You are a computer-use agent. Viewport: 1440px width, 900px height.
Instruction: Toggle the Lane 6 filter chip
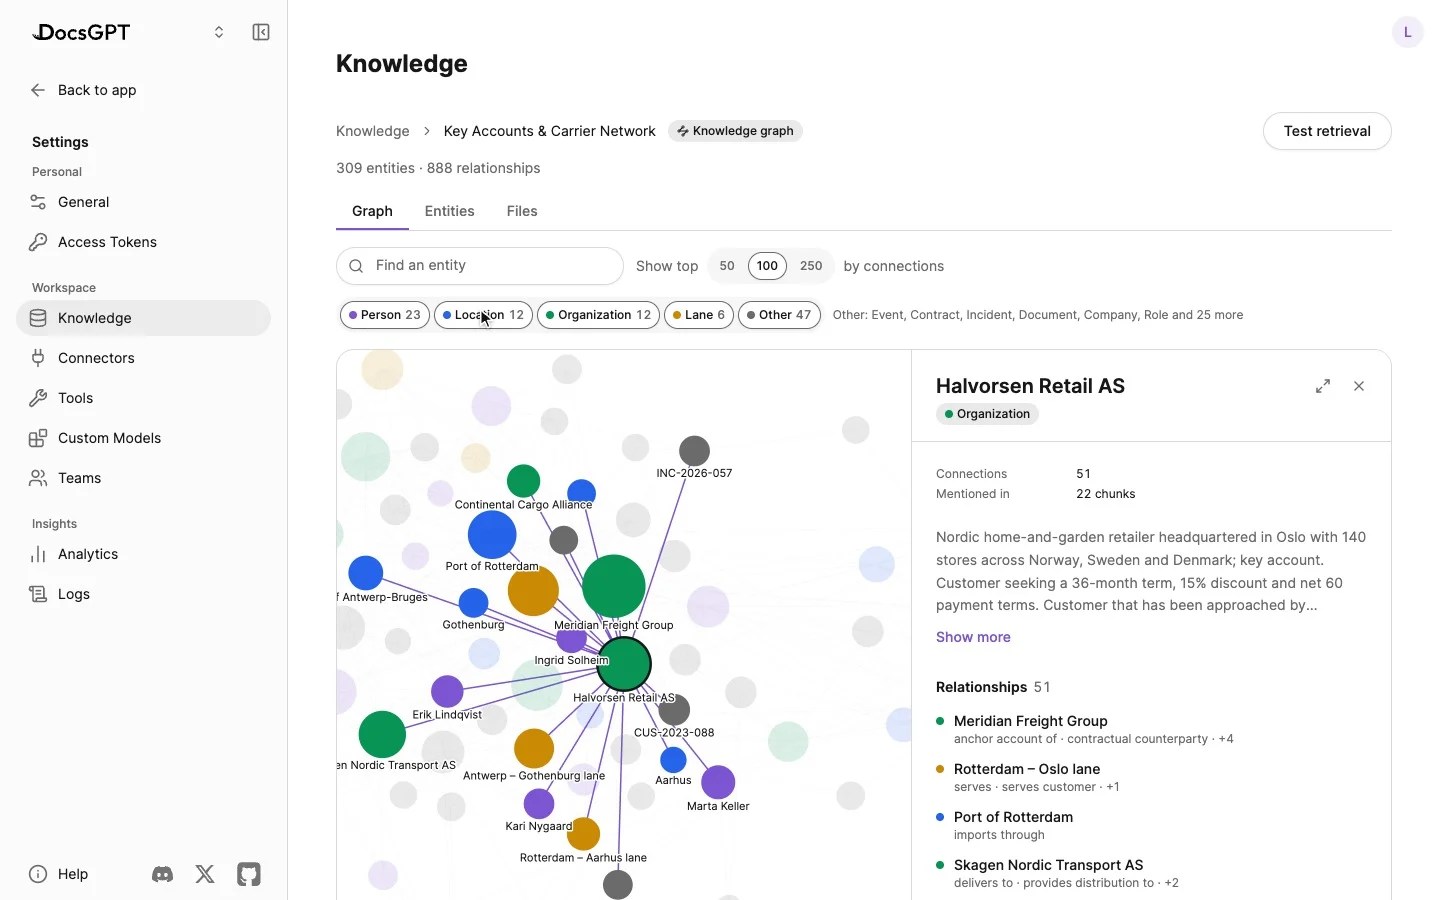(x=699, y=315)
